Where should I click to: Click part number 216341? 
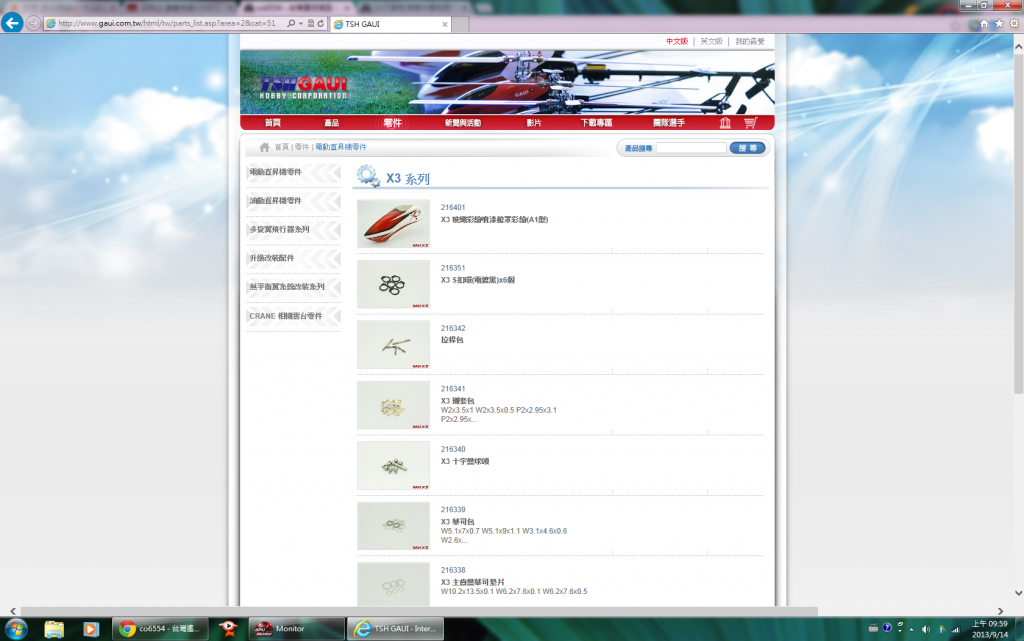(x=453, y=389)
